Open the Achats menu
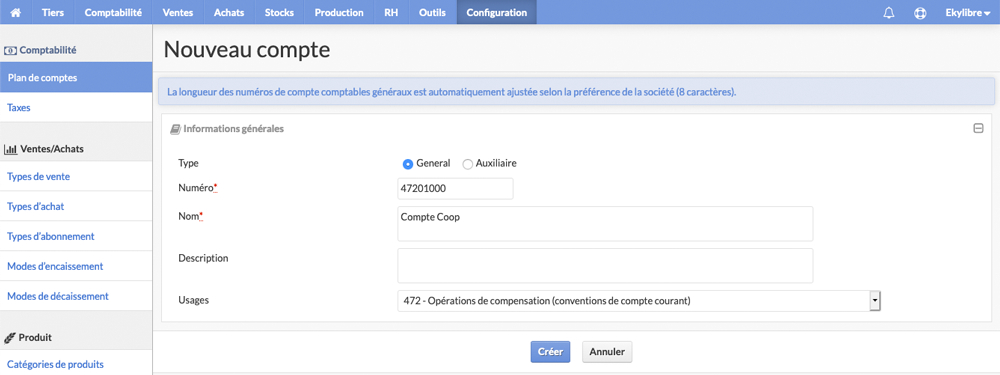This screenshot has width=1000, height=375. coord(229,12)
